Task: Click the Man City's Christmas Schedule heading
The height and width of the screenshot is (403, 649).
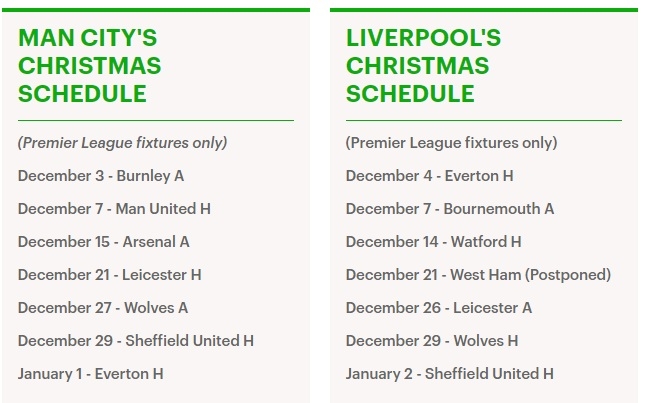Action: click(88, 66)
